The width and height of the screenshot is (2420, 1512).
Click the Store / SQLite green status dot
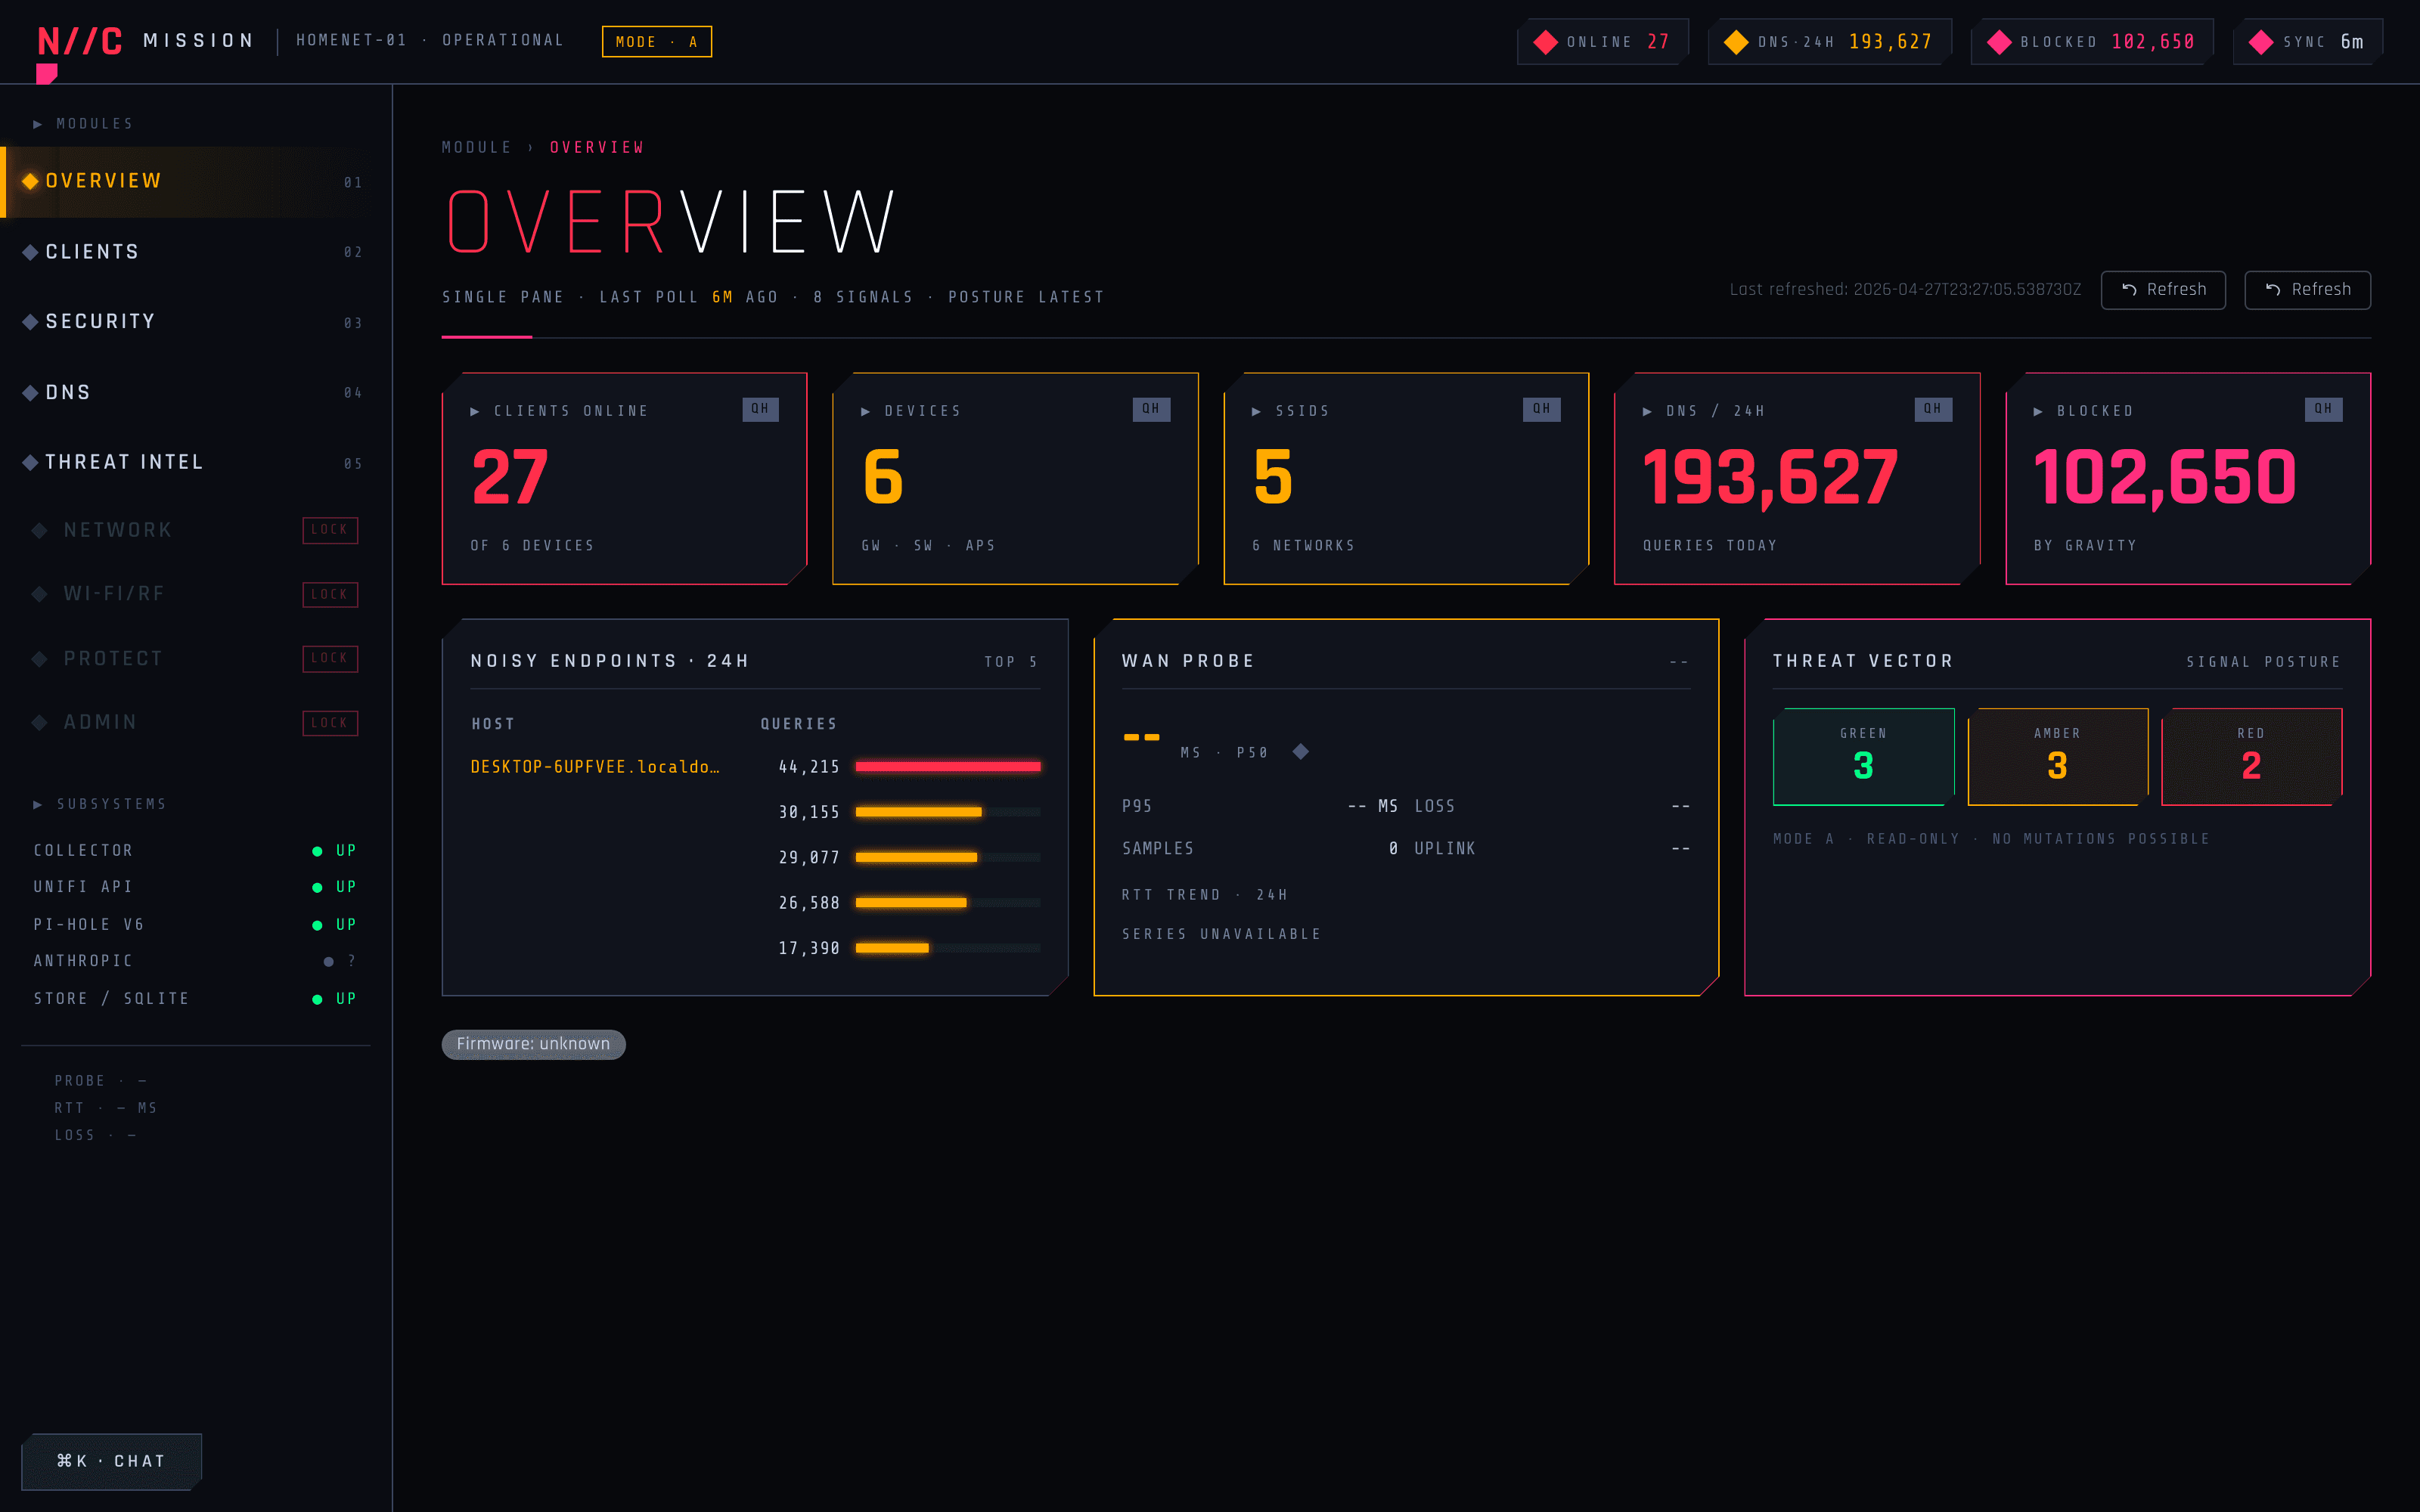[317, 999]
